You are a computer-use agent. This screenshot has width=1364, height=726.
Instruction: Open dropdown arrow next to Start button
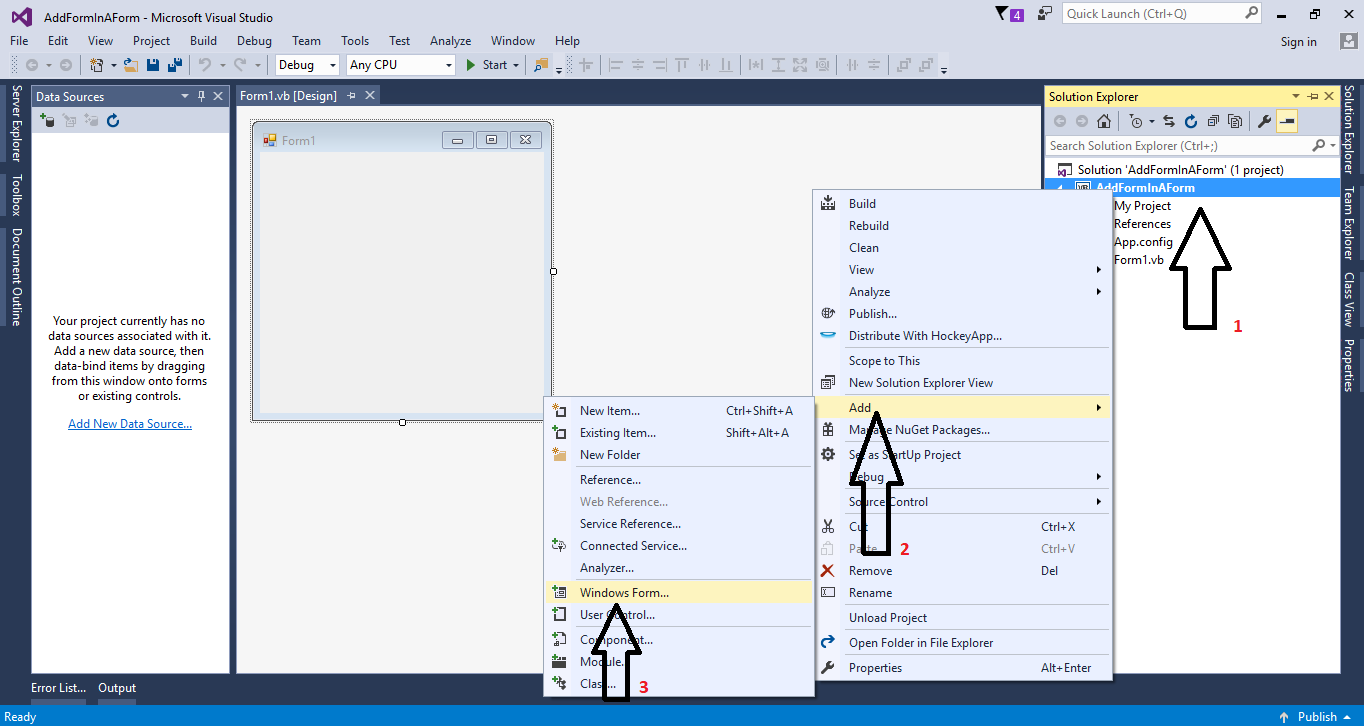[516, 65]
